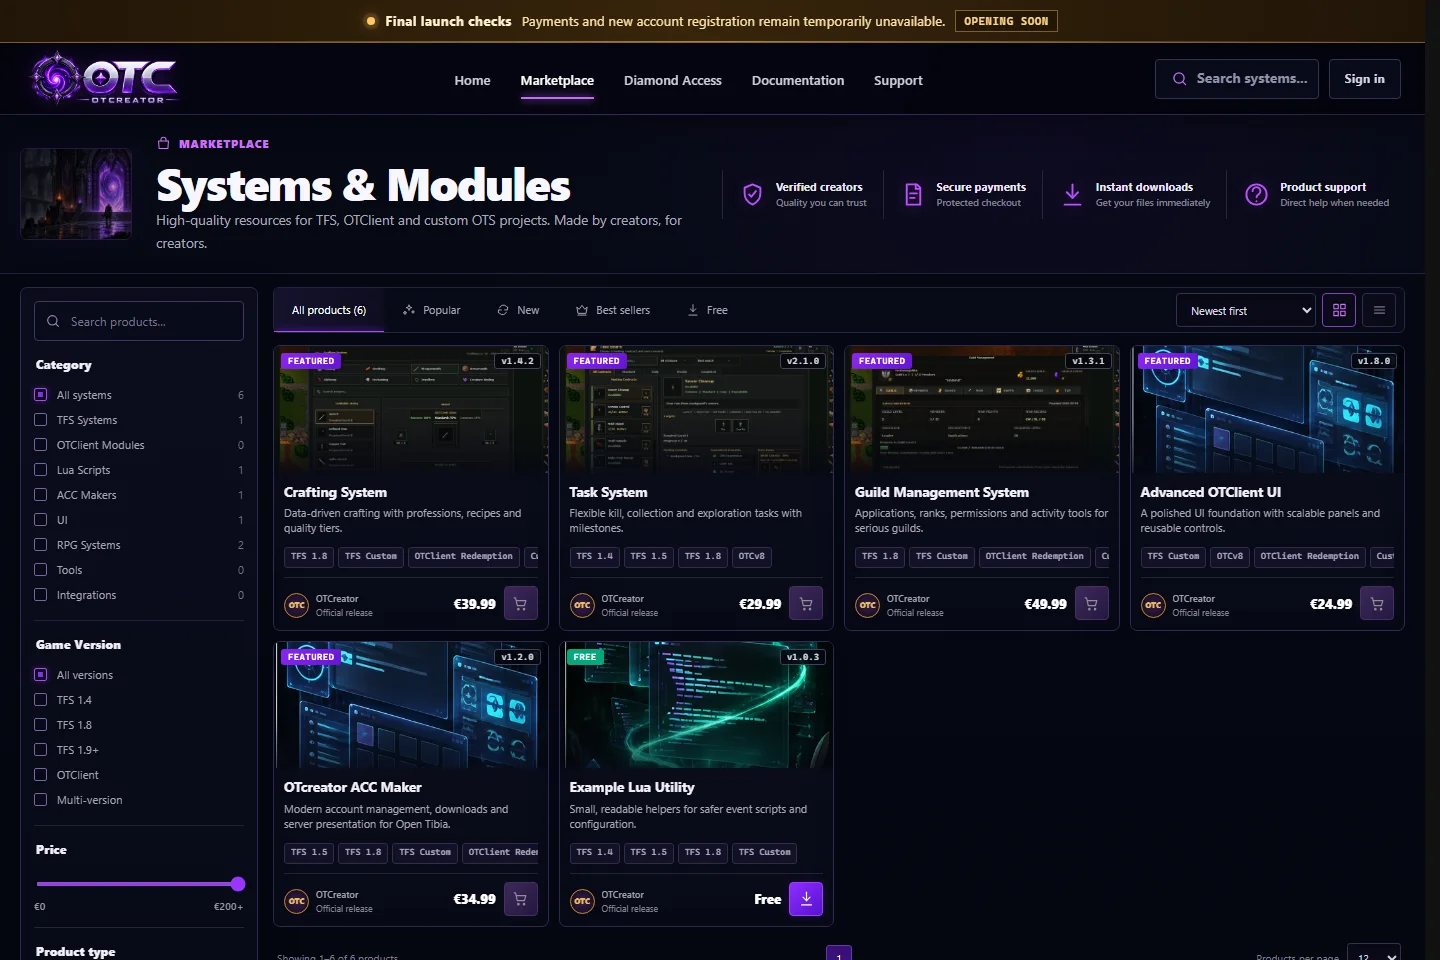Show the Best sellers tab
The width and height of the screenshot is (1440, 960).
click(613, 310)
